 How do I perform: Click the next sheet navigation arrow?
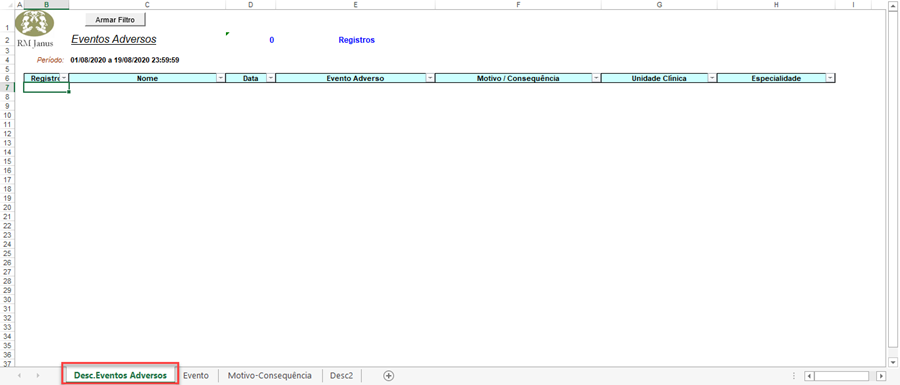pyautogui.click(x=38, y=375)
